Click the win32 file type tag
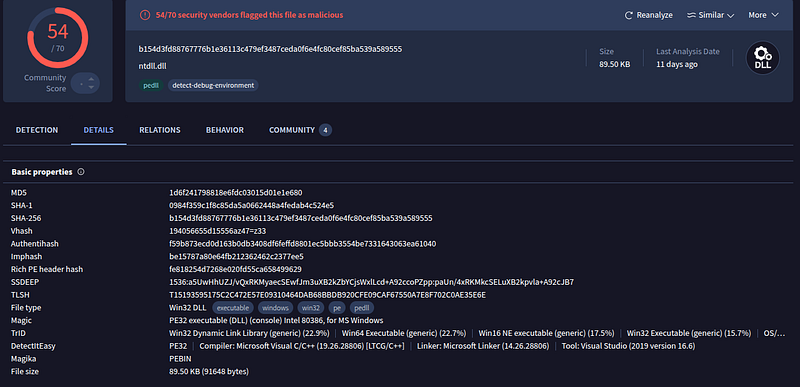The image size is (800, 387). [x=311, y=308]
